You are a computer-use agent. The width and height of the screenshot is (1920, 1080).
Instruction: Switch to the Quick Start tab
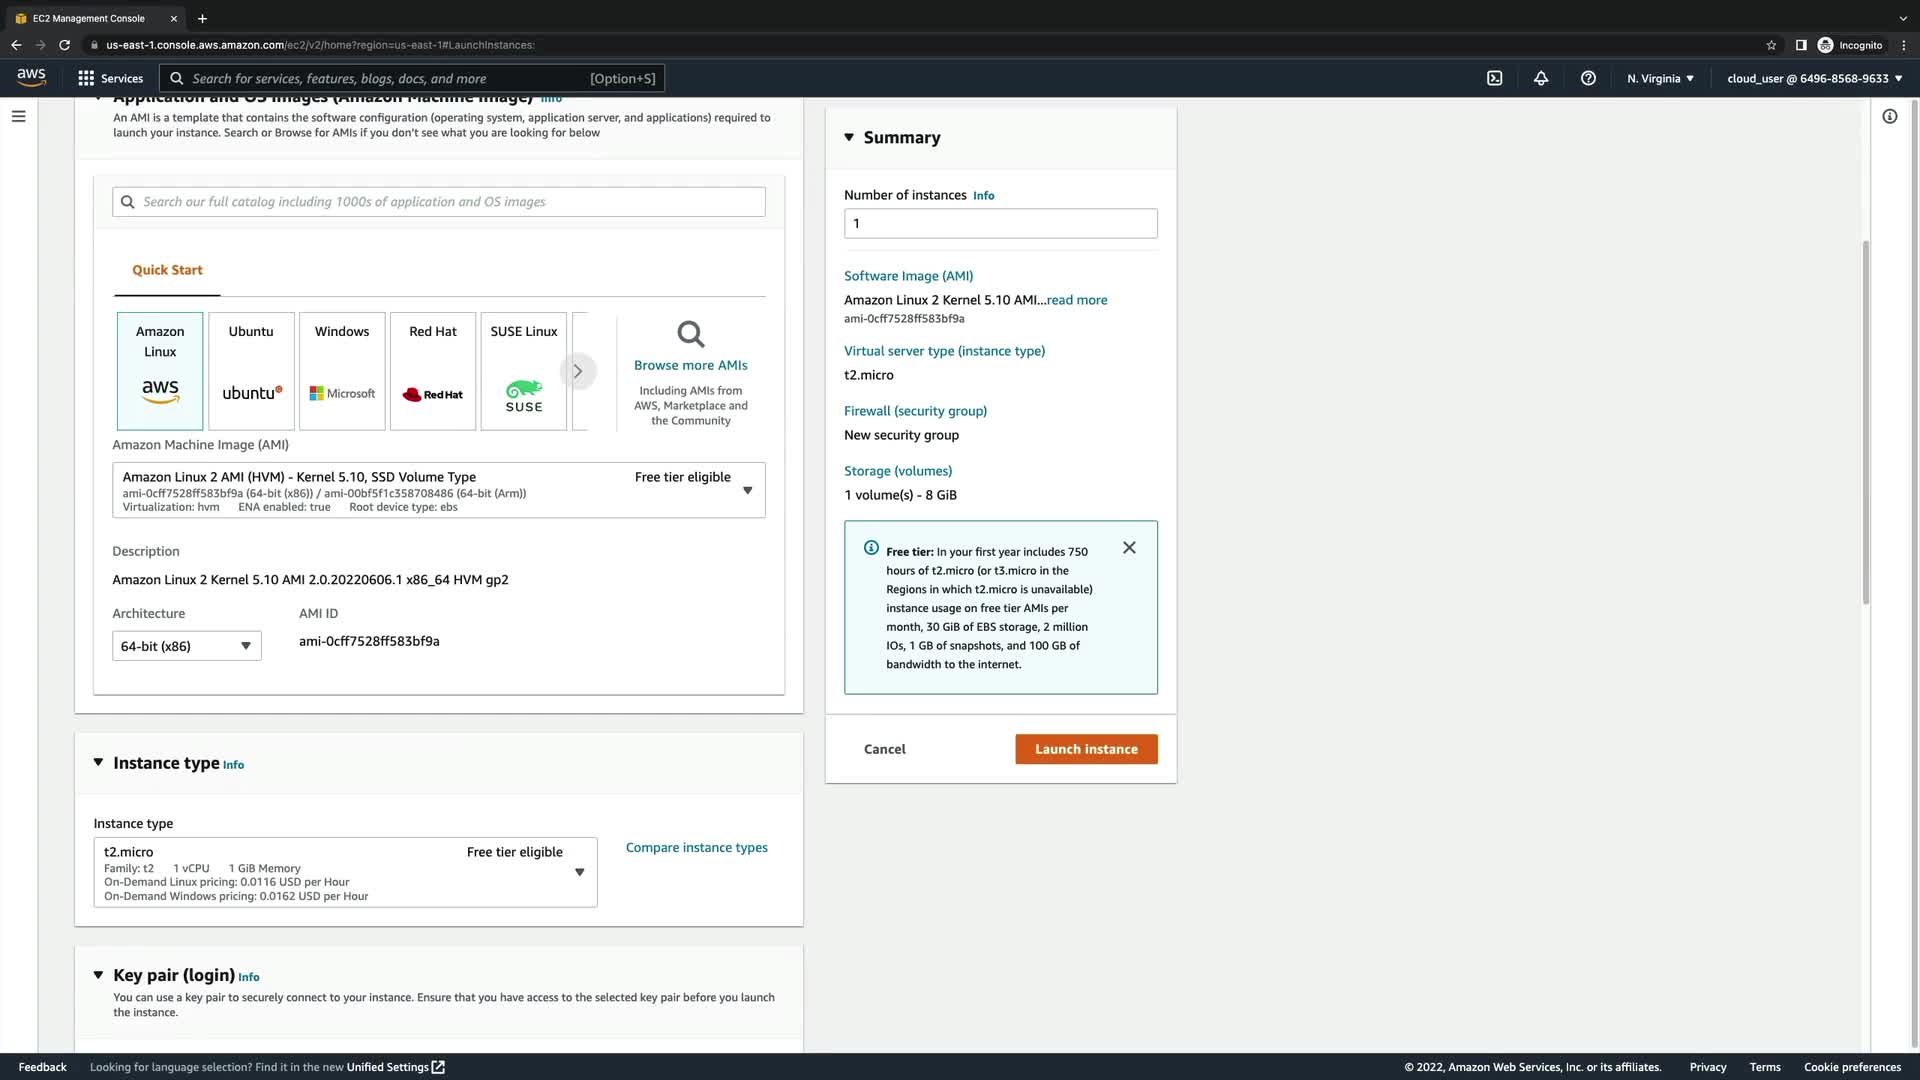coord(167,270)
